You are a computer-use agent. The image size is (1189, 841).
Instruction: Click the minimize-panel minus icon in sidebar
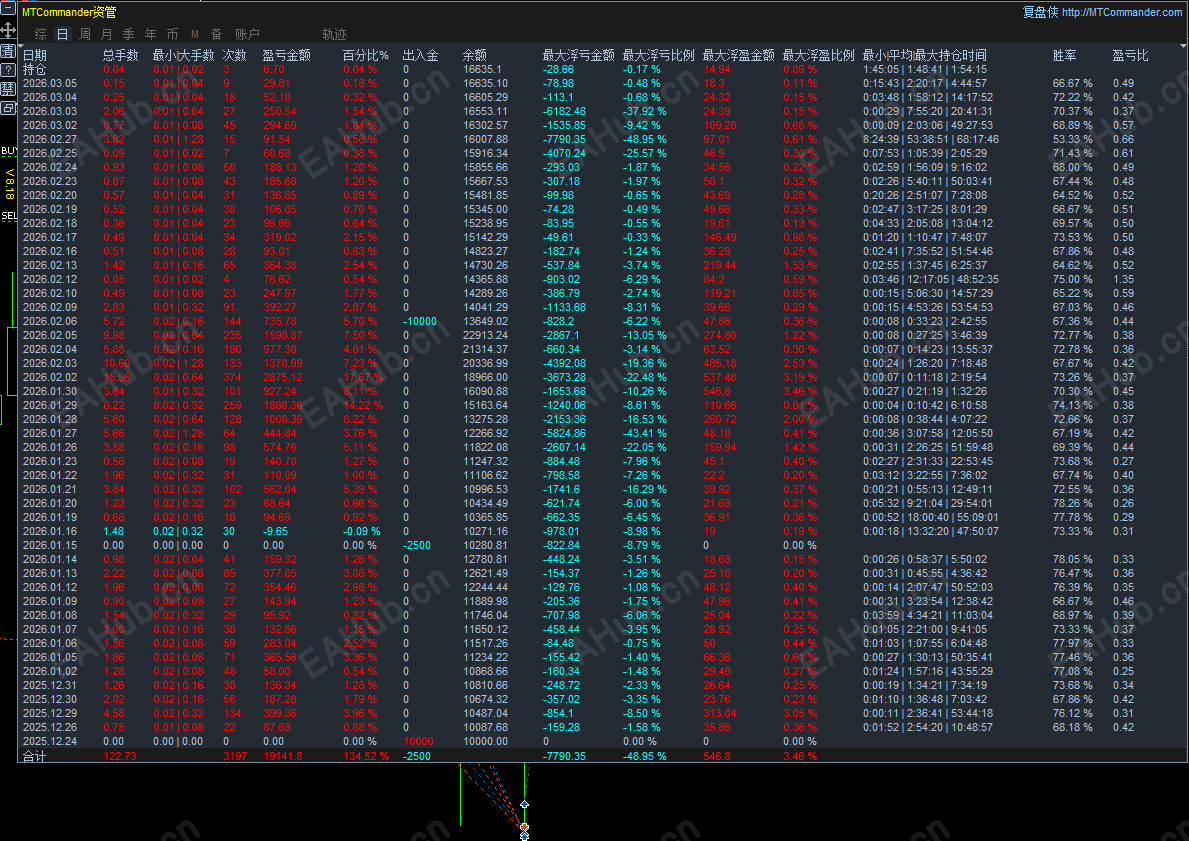(x=7, y=9)
